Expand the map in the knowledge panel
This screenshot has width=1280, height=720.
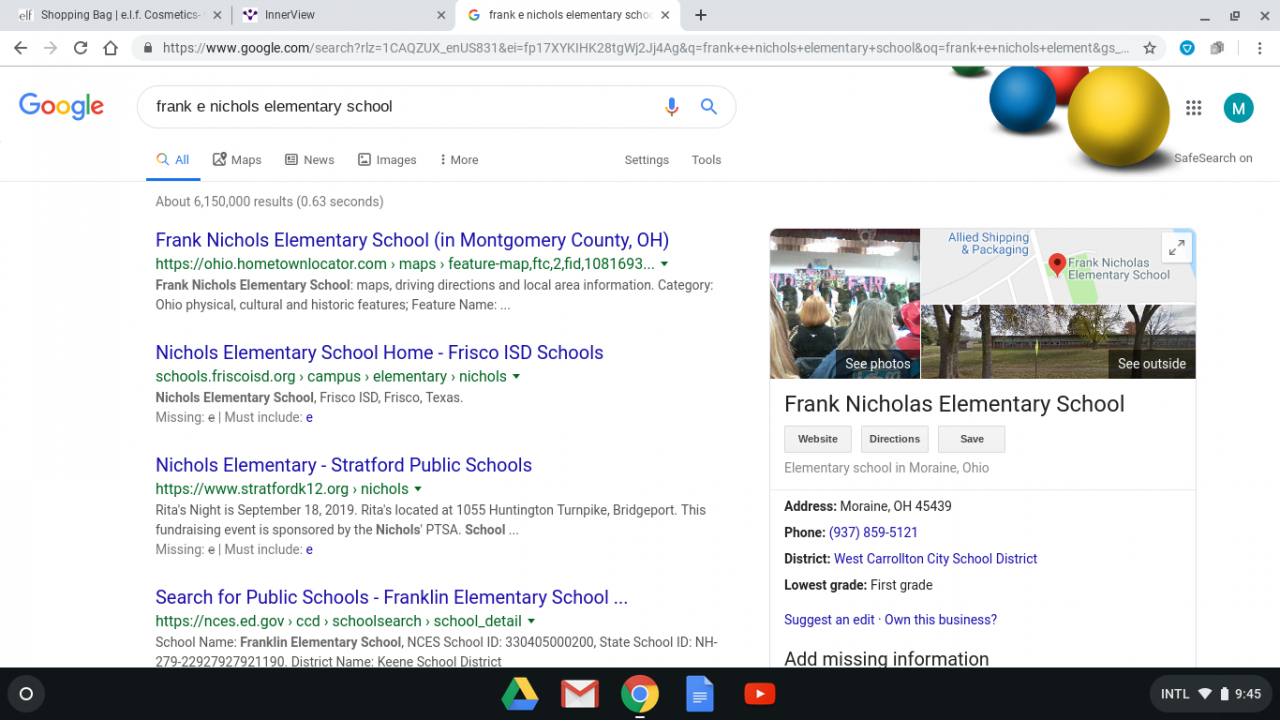pyautogui.click(x=1177, y=247)
